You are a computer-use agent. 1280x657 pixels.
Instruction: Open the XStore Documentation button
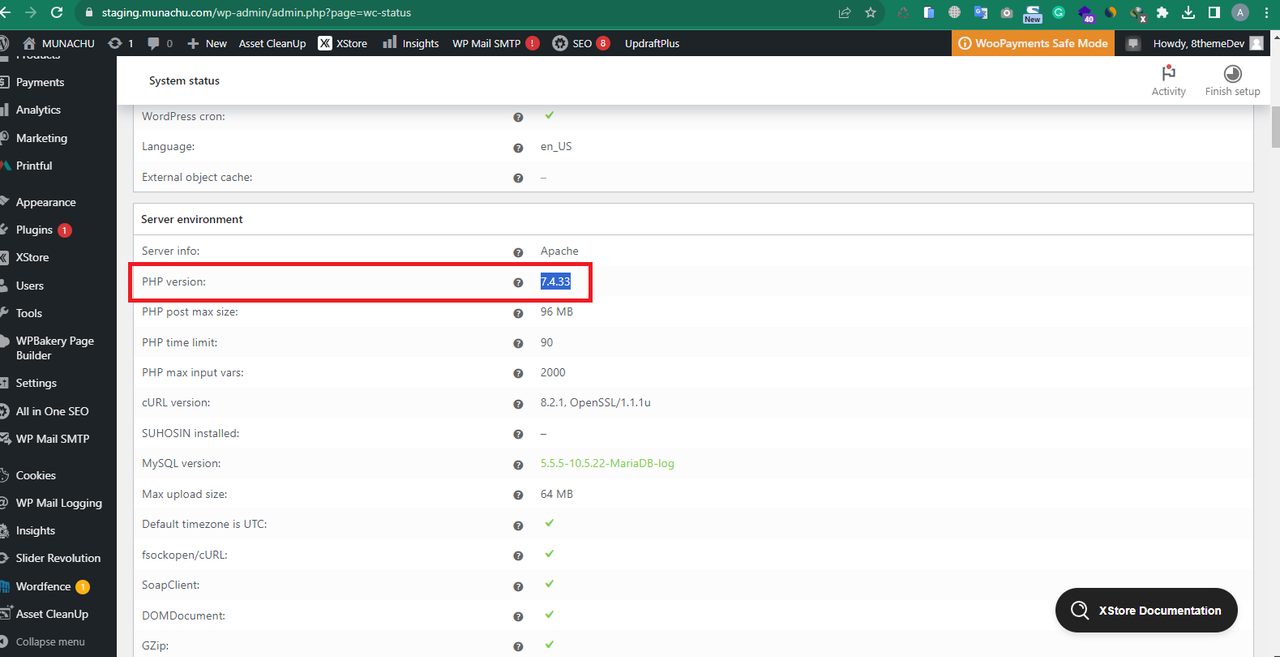click(x=1146, y=610)
